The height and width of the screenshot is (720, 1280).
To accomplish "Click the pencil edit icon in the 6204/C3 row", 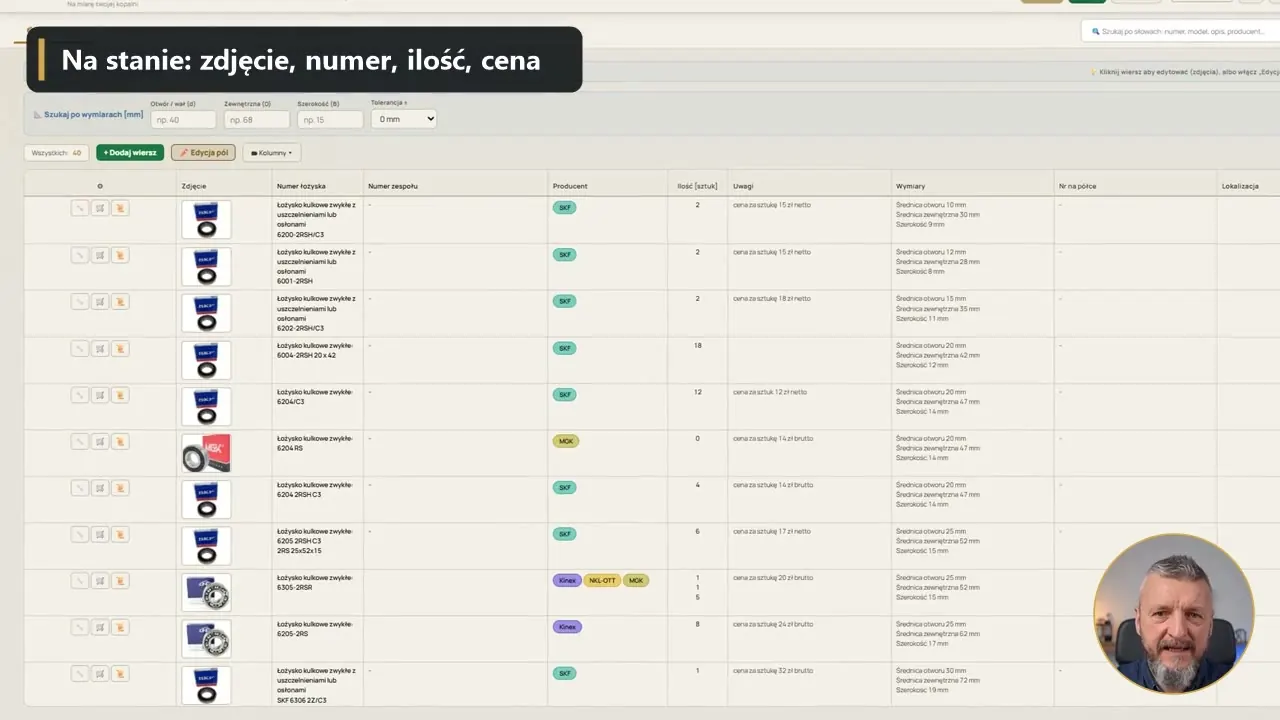I will point(80,395).
